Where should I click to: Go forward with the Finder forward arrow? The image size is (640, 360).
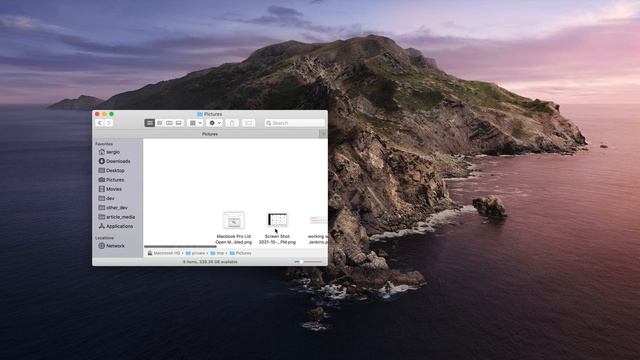tap(109, 123)
